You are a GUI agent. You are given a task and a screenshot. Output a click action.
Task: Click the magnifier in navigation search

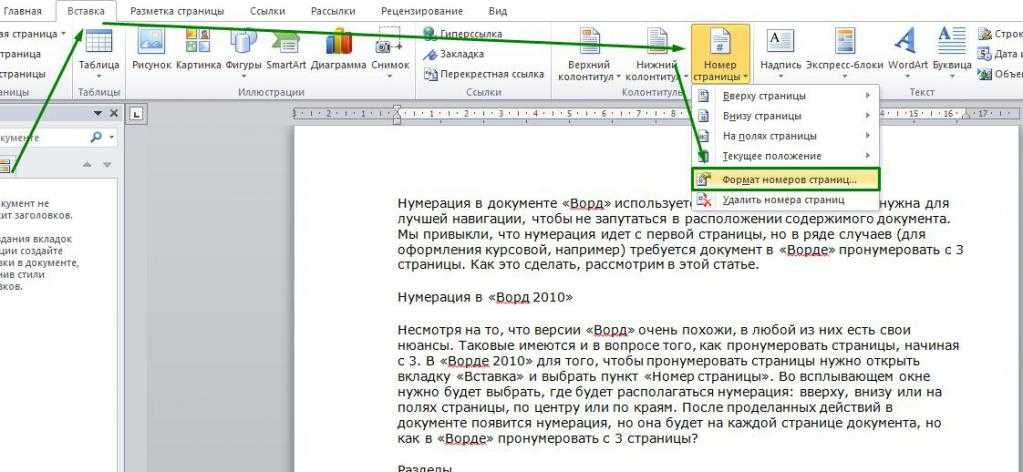point(96,138)
